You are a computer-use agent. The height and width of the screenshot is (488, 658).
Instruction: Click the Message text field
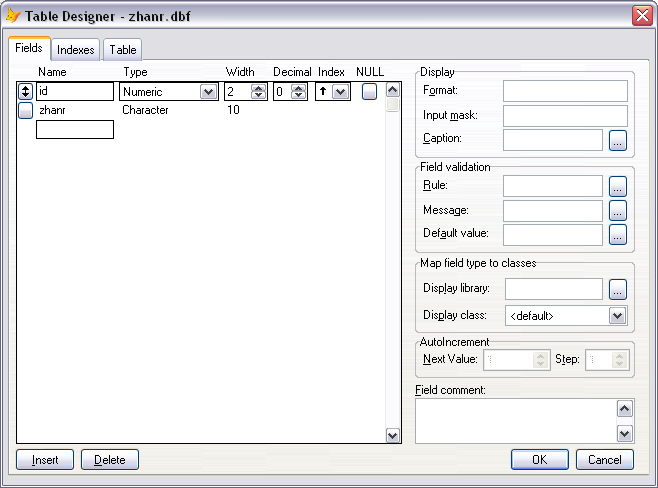553,210
